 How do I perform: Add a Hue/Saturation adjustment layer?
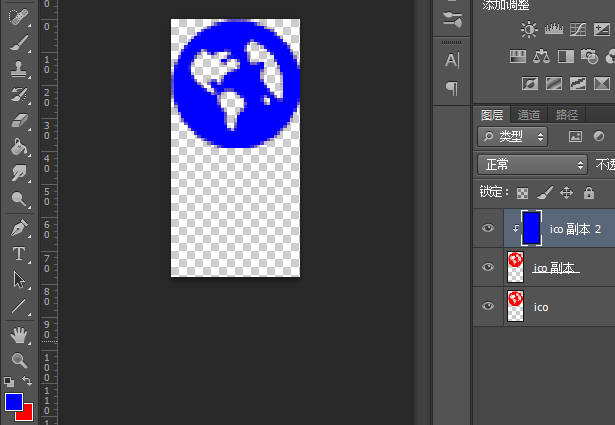tap(518, 56)
